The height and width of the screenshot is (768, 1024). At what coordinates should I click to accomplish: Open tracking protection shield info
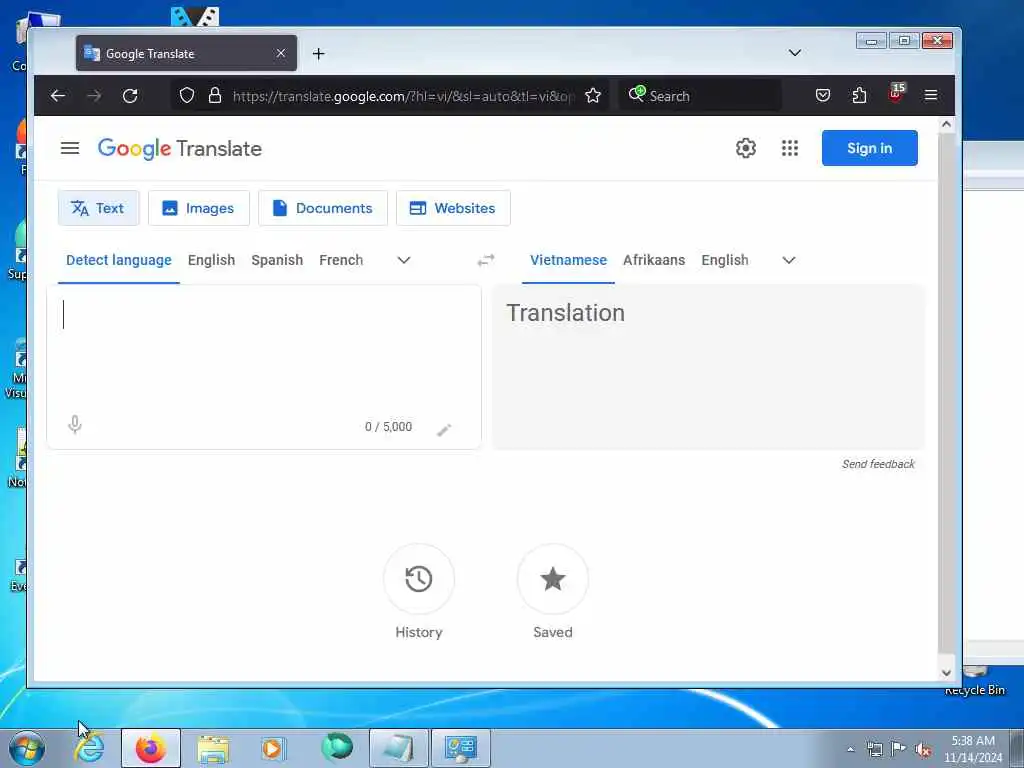(187, 96)
